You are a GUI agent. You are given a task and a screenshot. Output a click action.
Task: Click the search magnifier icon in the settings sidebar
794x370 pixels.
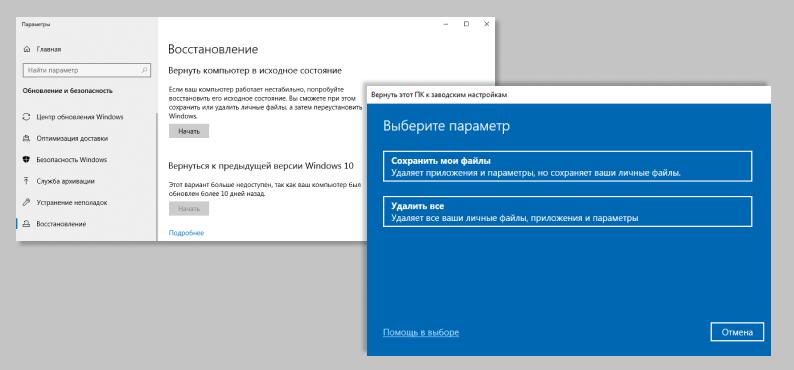point(145,70)
